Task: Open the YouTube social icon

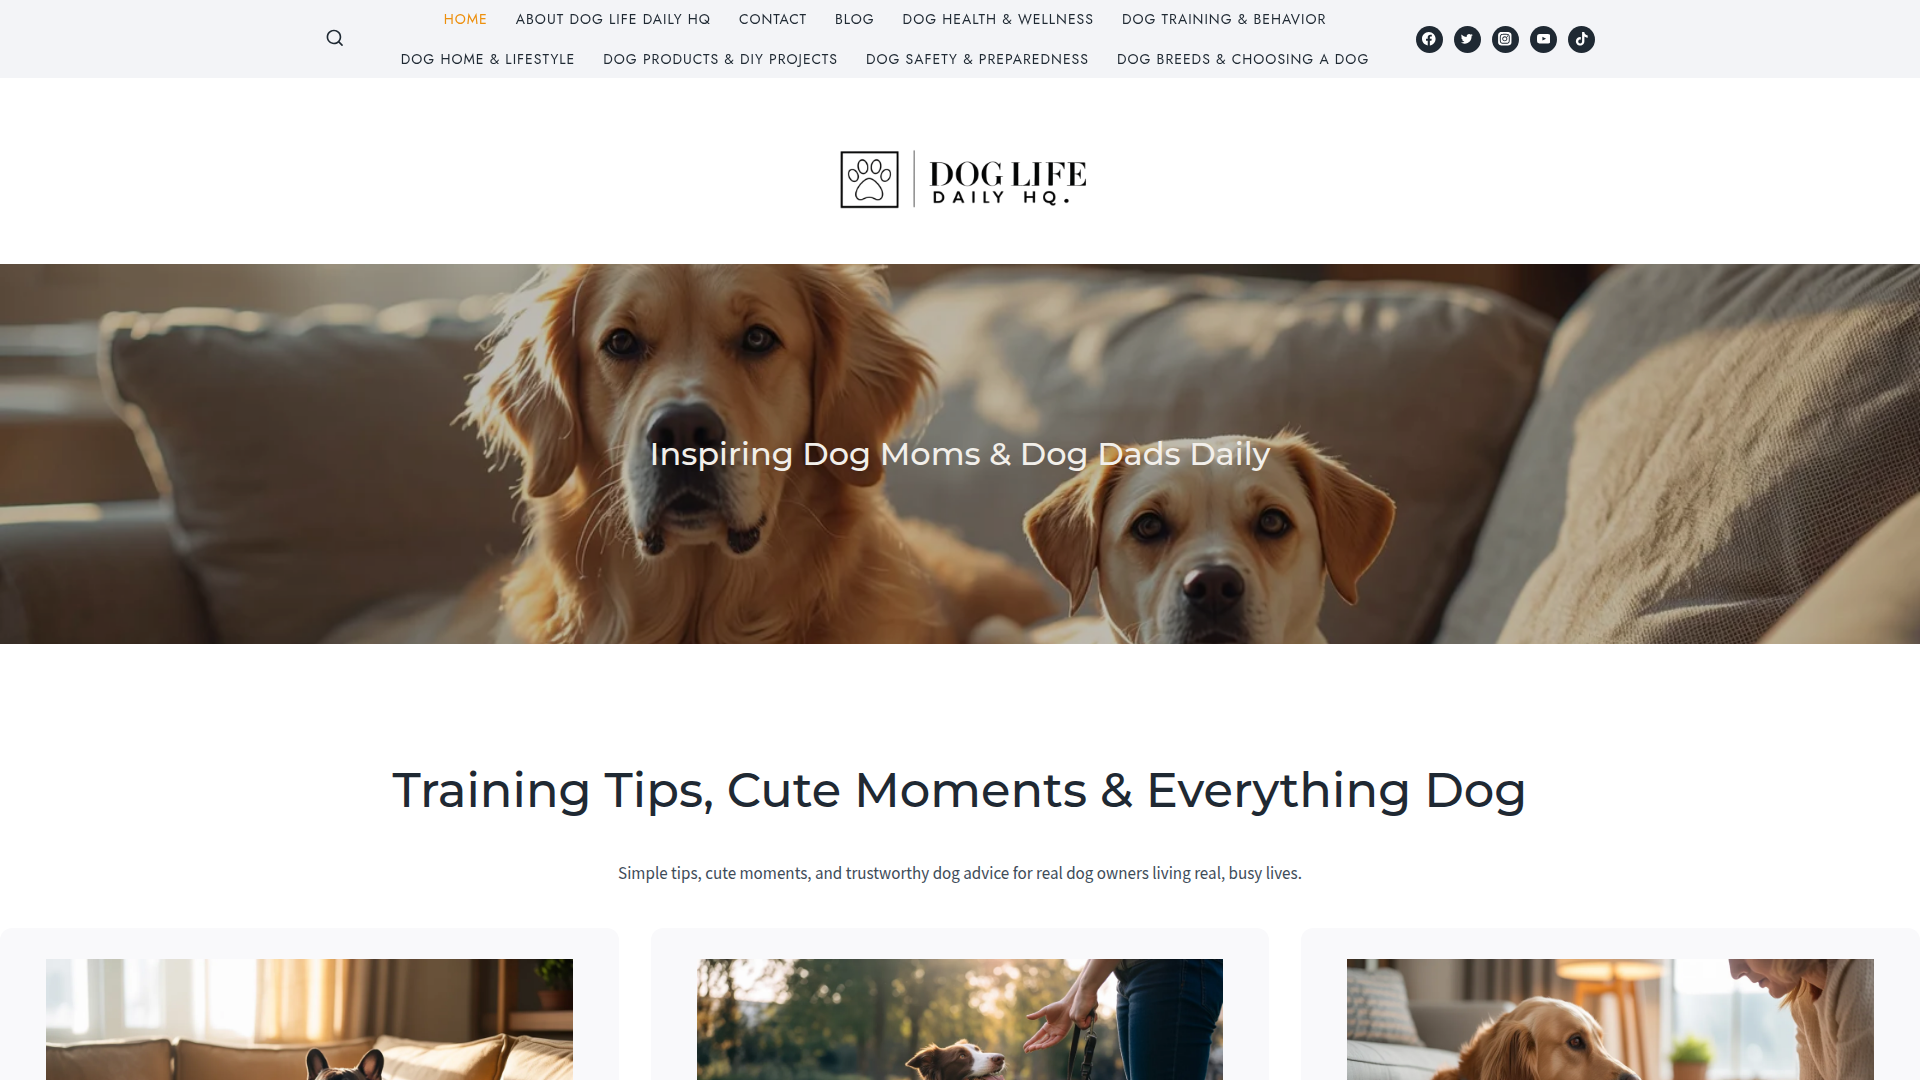Action: [x=1543, y=39]
